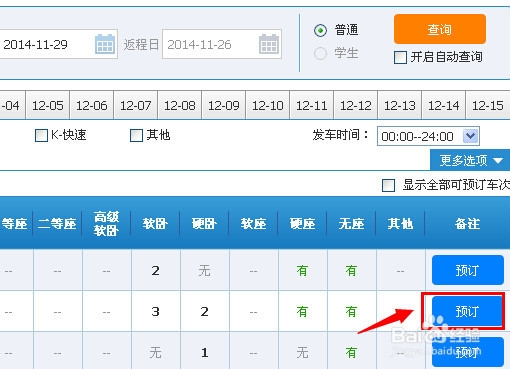
Task: Switch to the 12-14 date tab
Action: pyautogui.click(x=444, y=106)
